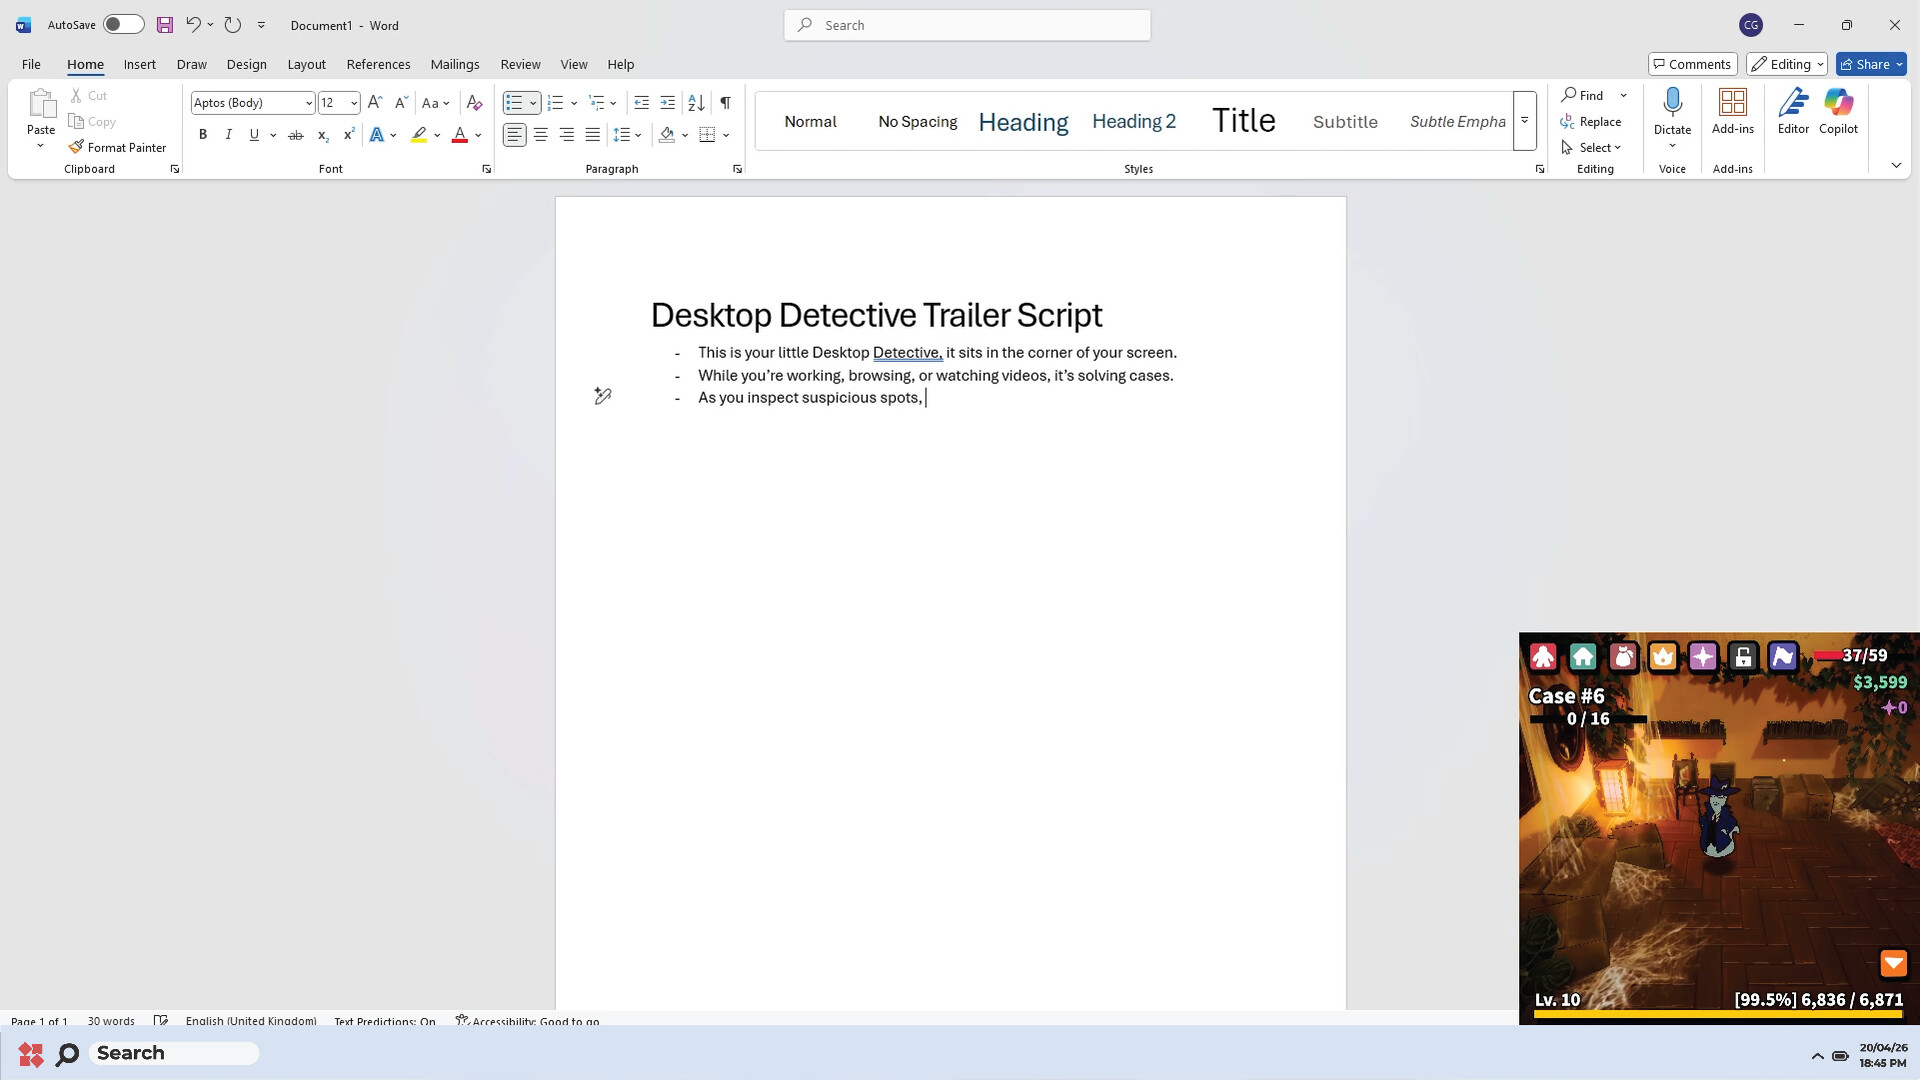Click the Sort paragraphs icon
The width and height of the screenshot is (1920, 1080).
pyautogui.click(x=696, y=103)
